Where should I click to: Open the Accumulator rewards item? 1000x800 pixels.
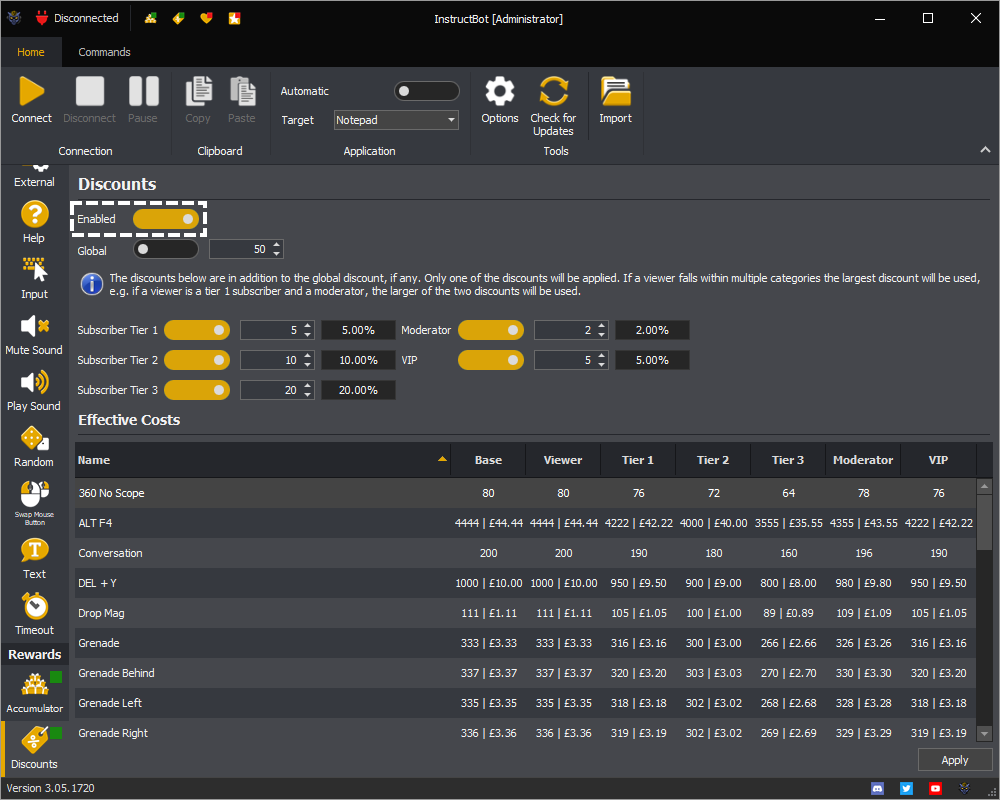click(x=34, y=692)
